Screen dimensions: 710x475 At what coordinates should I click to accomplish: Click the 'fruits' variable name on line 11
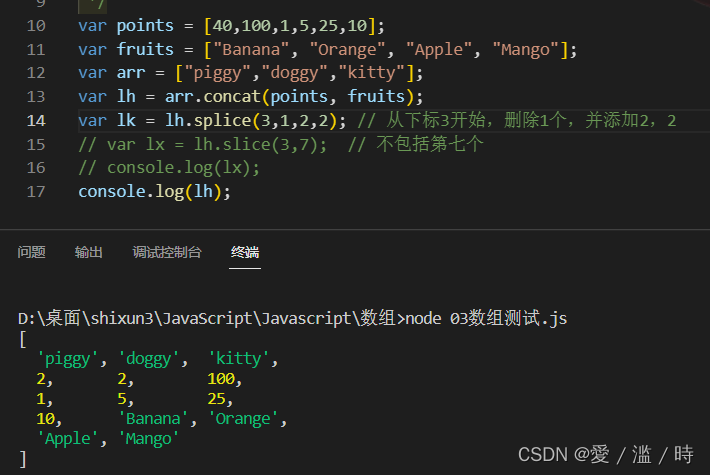point(145,49)
